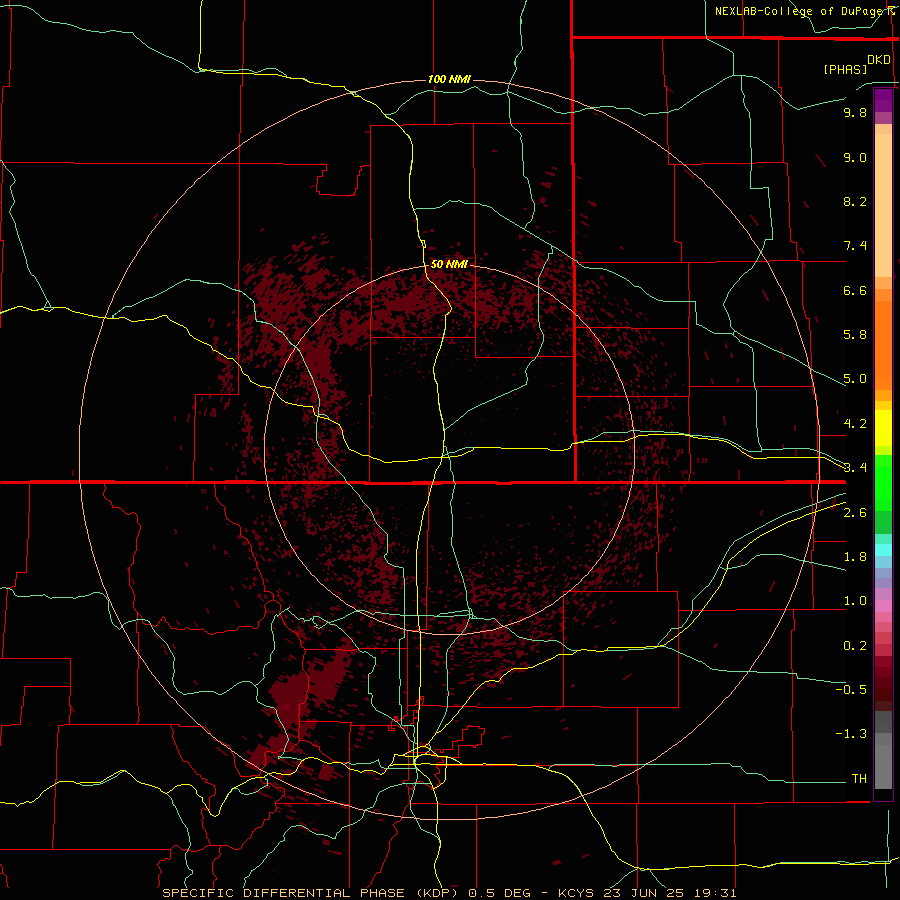This screenshot has width=900, height=900.
Task: Click the 1.8 value on the color scale
Action: coord(855,557)
